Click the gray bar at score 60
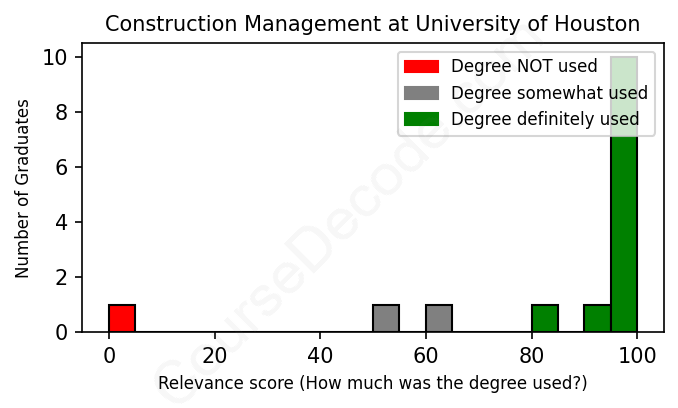 439,318
